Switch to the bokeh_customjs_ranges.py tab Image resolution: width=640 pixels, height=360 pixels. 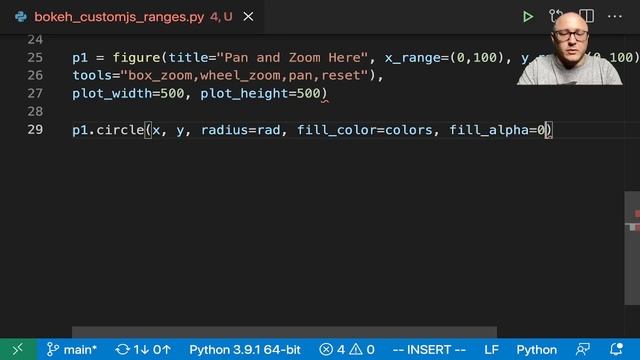coord(133,17)
